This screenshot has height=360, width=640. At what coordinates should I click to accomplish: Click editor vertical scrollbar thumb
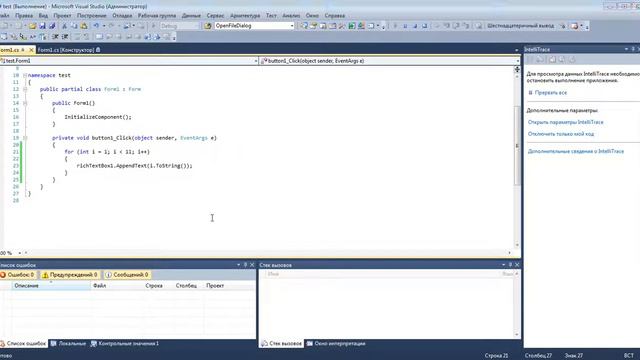pyautogui.click(x=517, y=145)
